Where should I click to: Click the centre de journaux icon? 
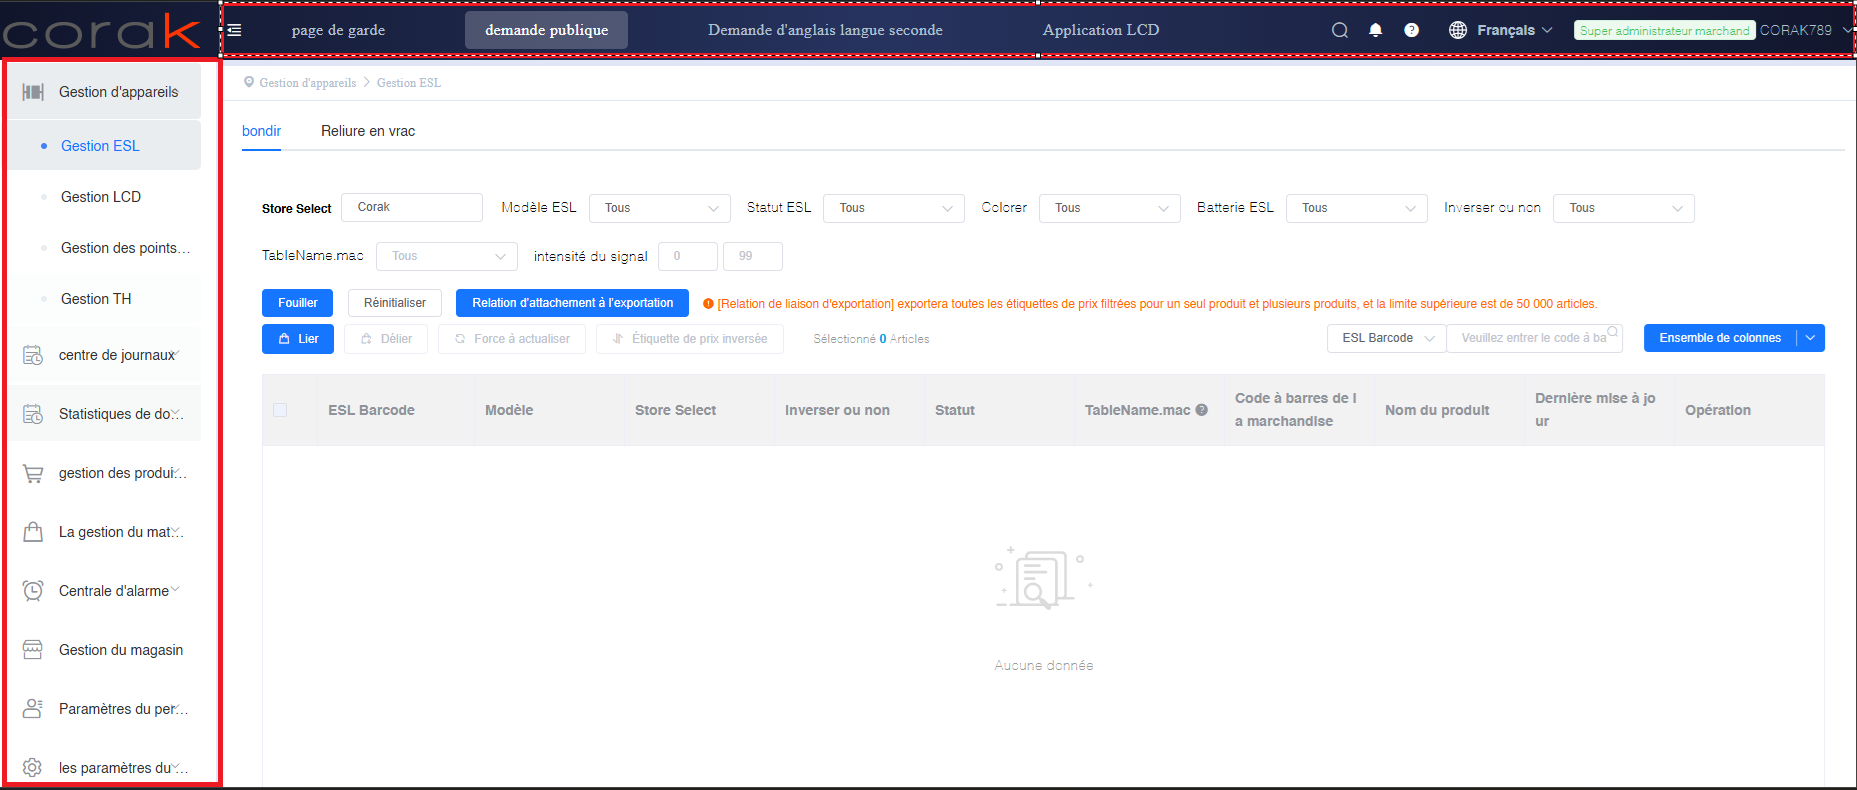[33, 355]
